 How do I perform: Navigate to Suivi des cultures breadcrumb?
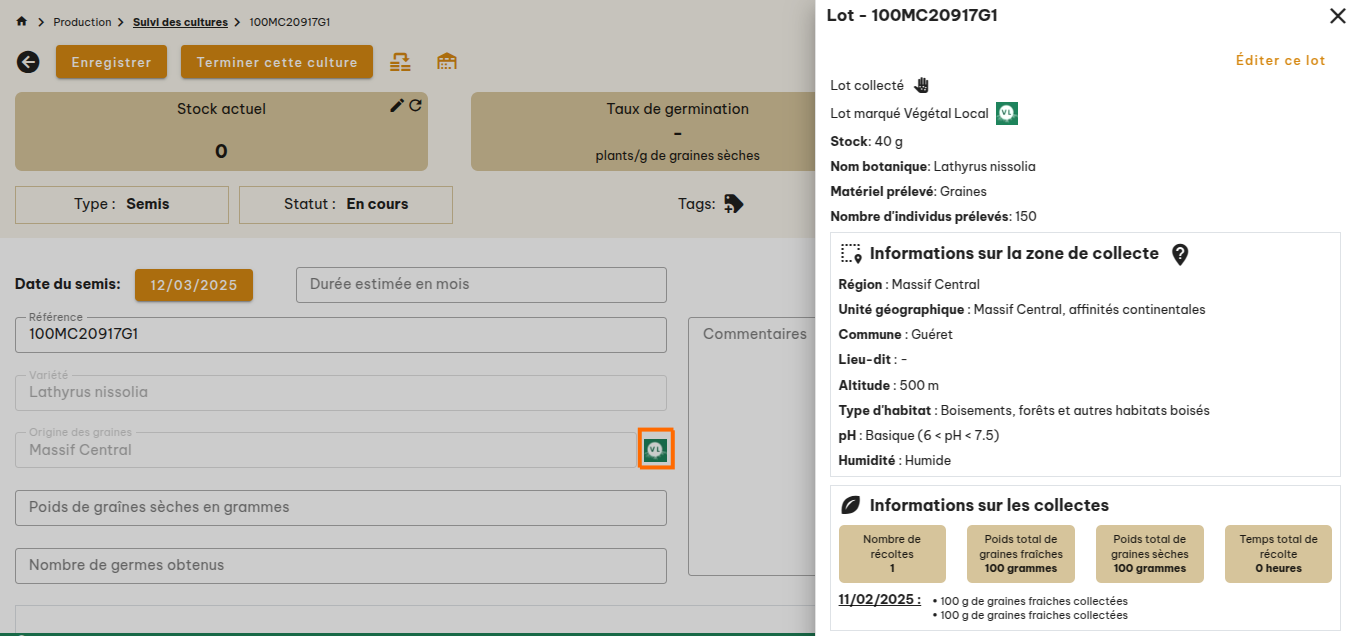180,22
